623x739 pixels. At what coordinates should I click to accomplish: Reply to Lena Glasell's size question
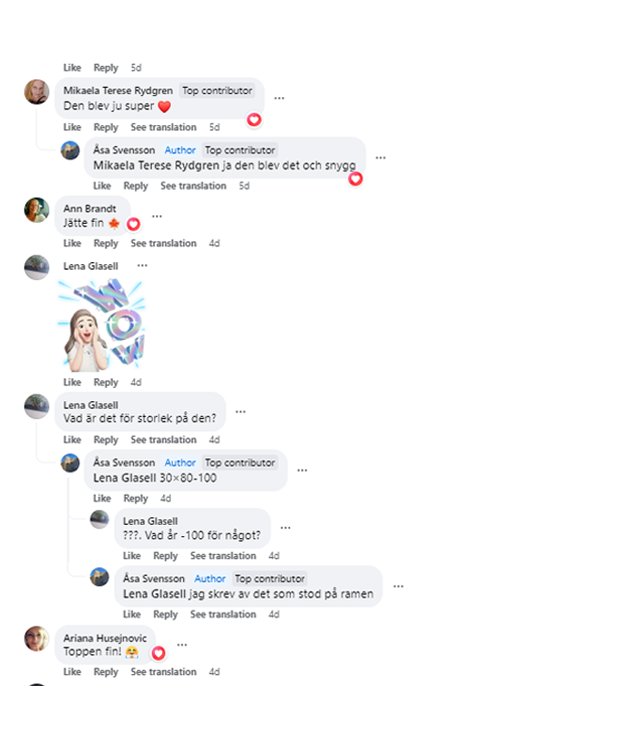tap(106, 440)
